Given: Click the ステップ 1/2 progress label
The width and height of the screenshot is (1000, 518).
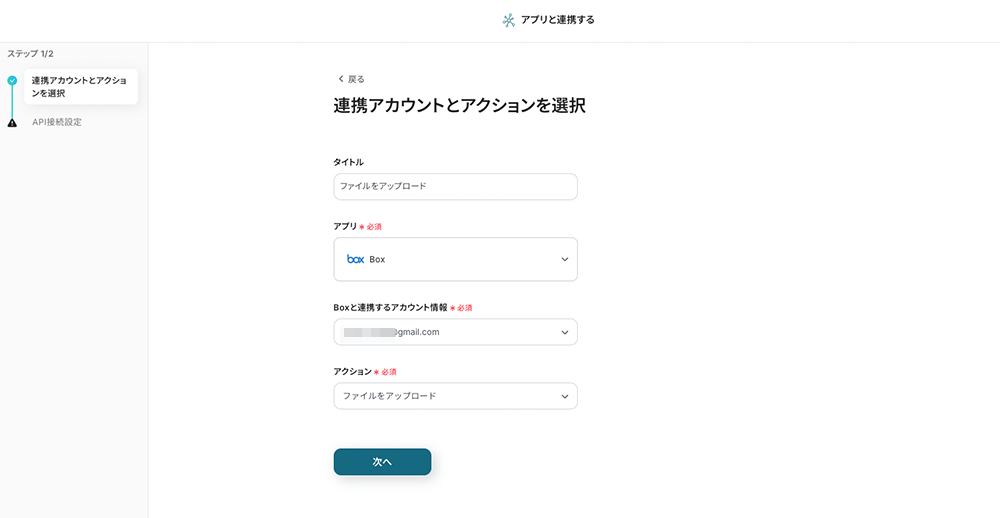Looking at the screenshot, I should point(31,54).
